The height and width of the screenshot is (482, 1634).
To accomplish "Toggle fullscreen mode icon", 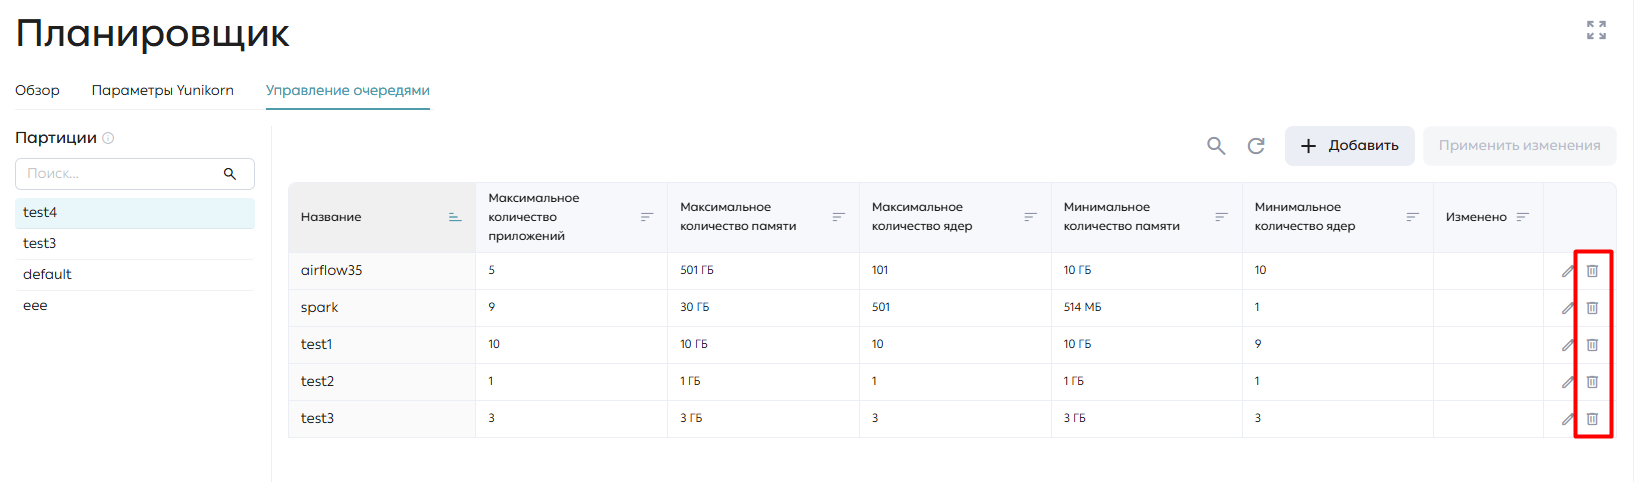I will [1596, 30].
